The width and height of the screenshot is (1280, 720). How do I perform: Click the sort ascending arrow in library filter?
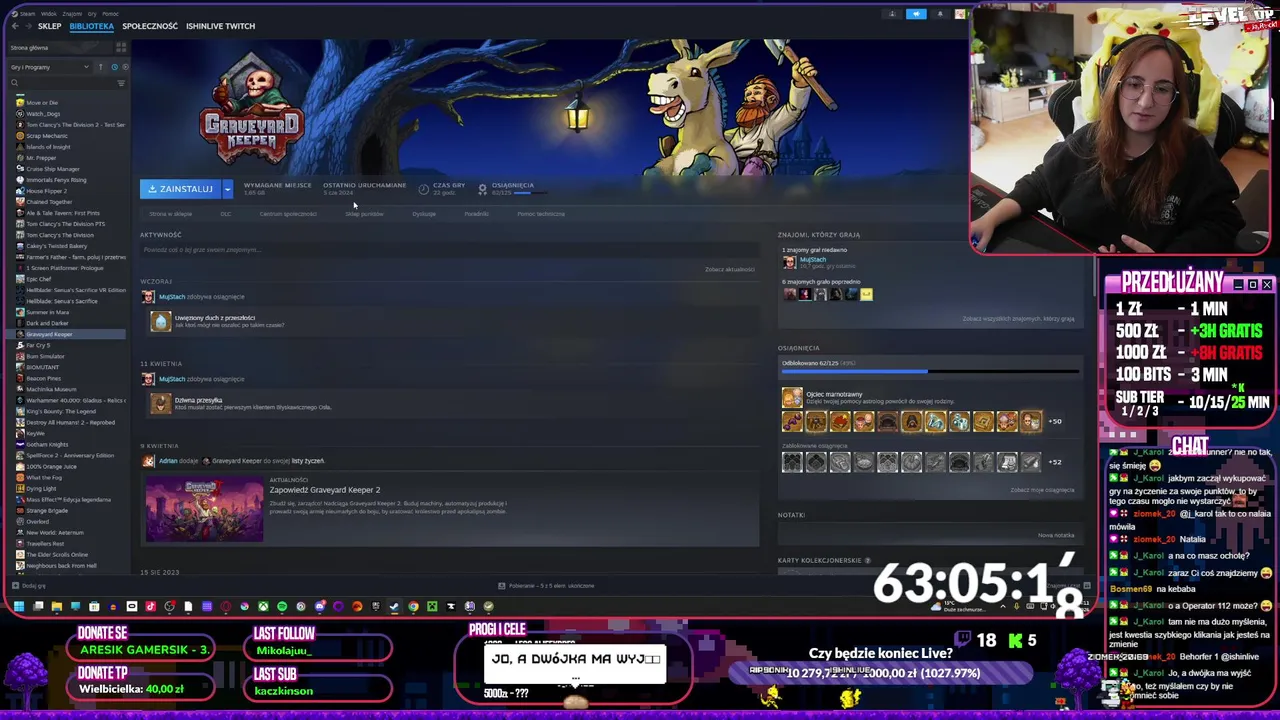100,67
